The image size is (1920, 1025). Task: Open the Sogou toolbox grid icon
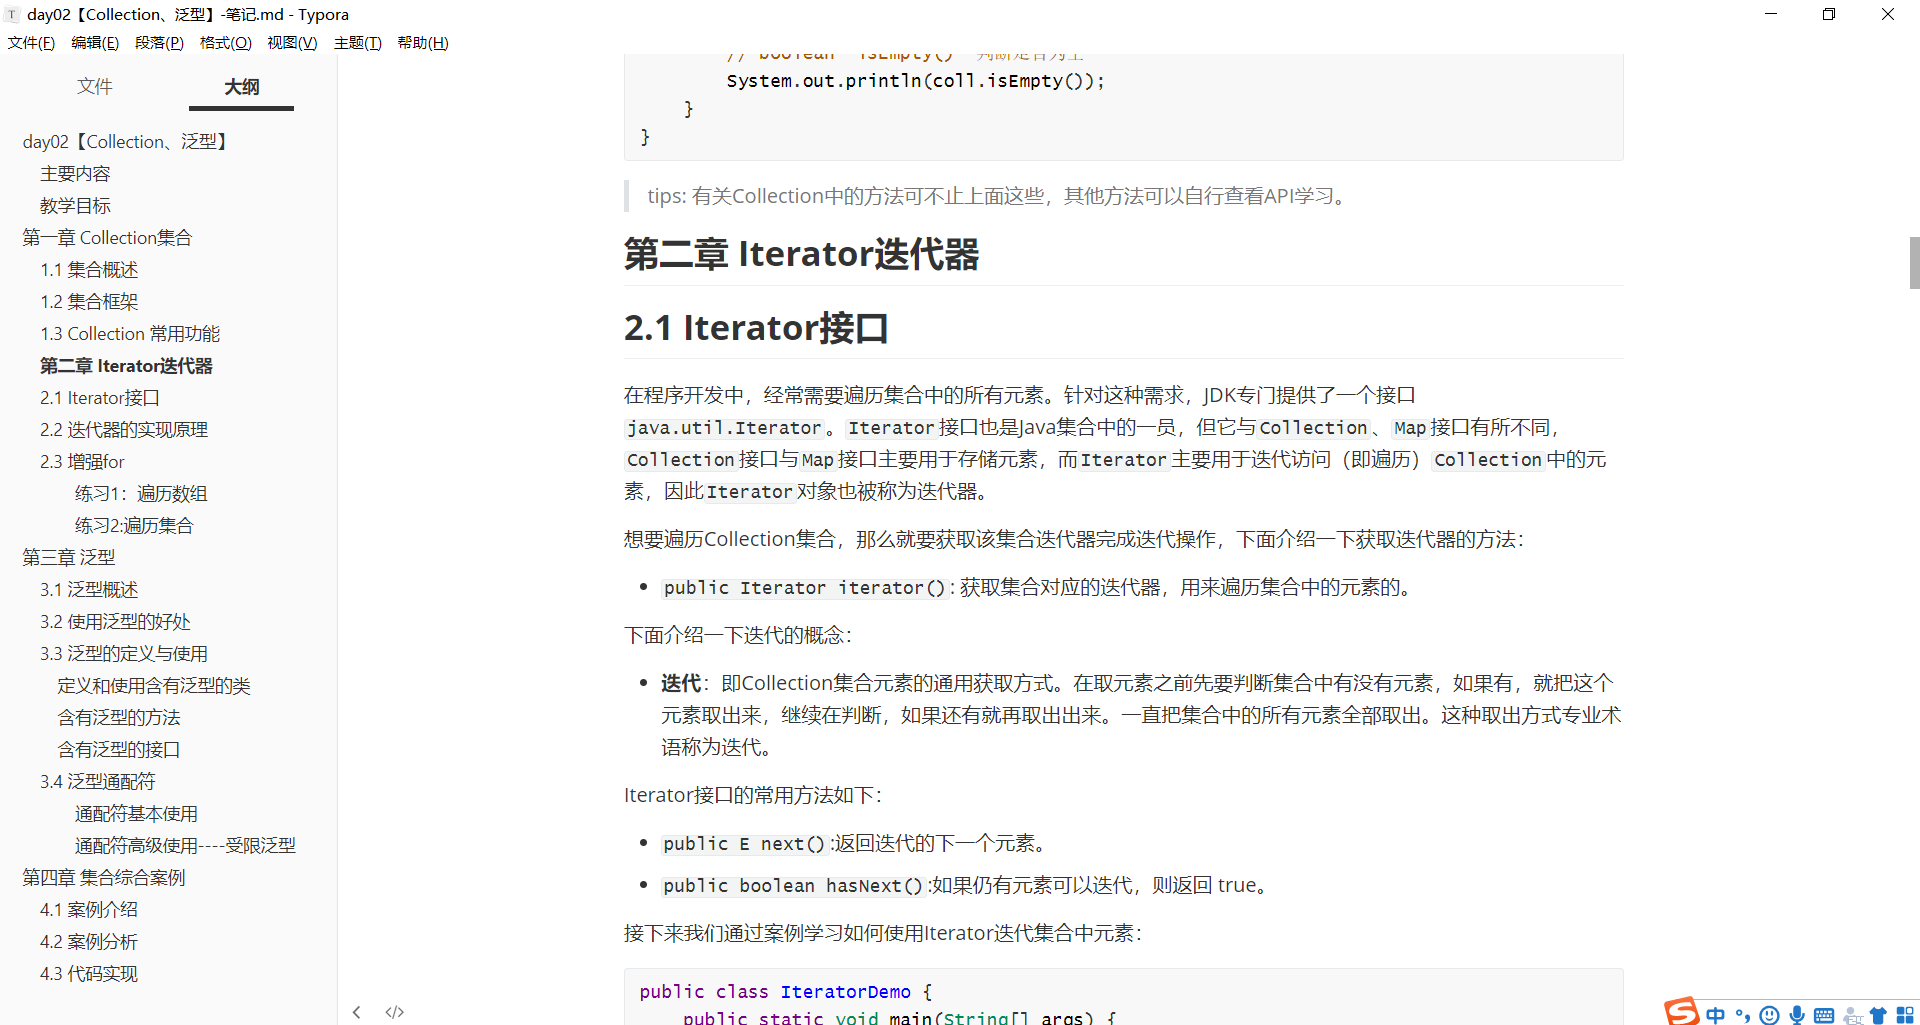coord(1905,1014)
